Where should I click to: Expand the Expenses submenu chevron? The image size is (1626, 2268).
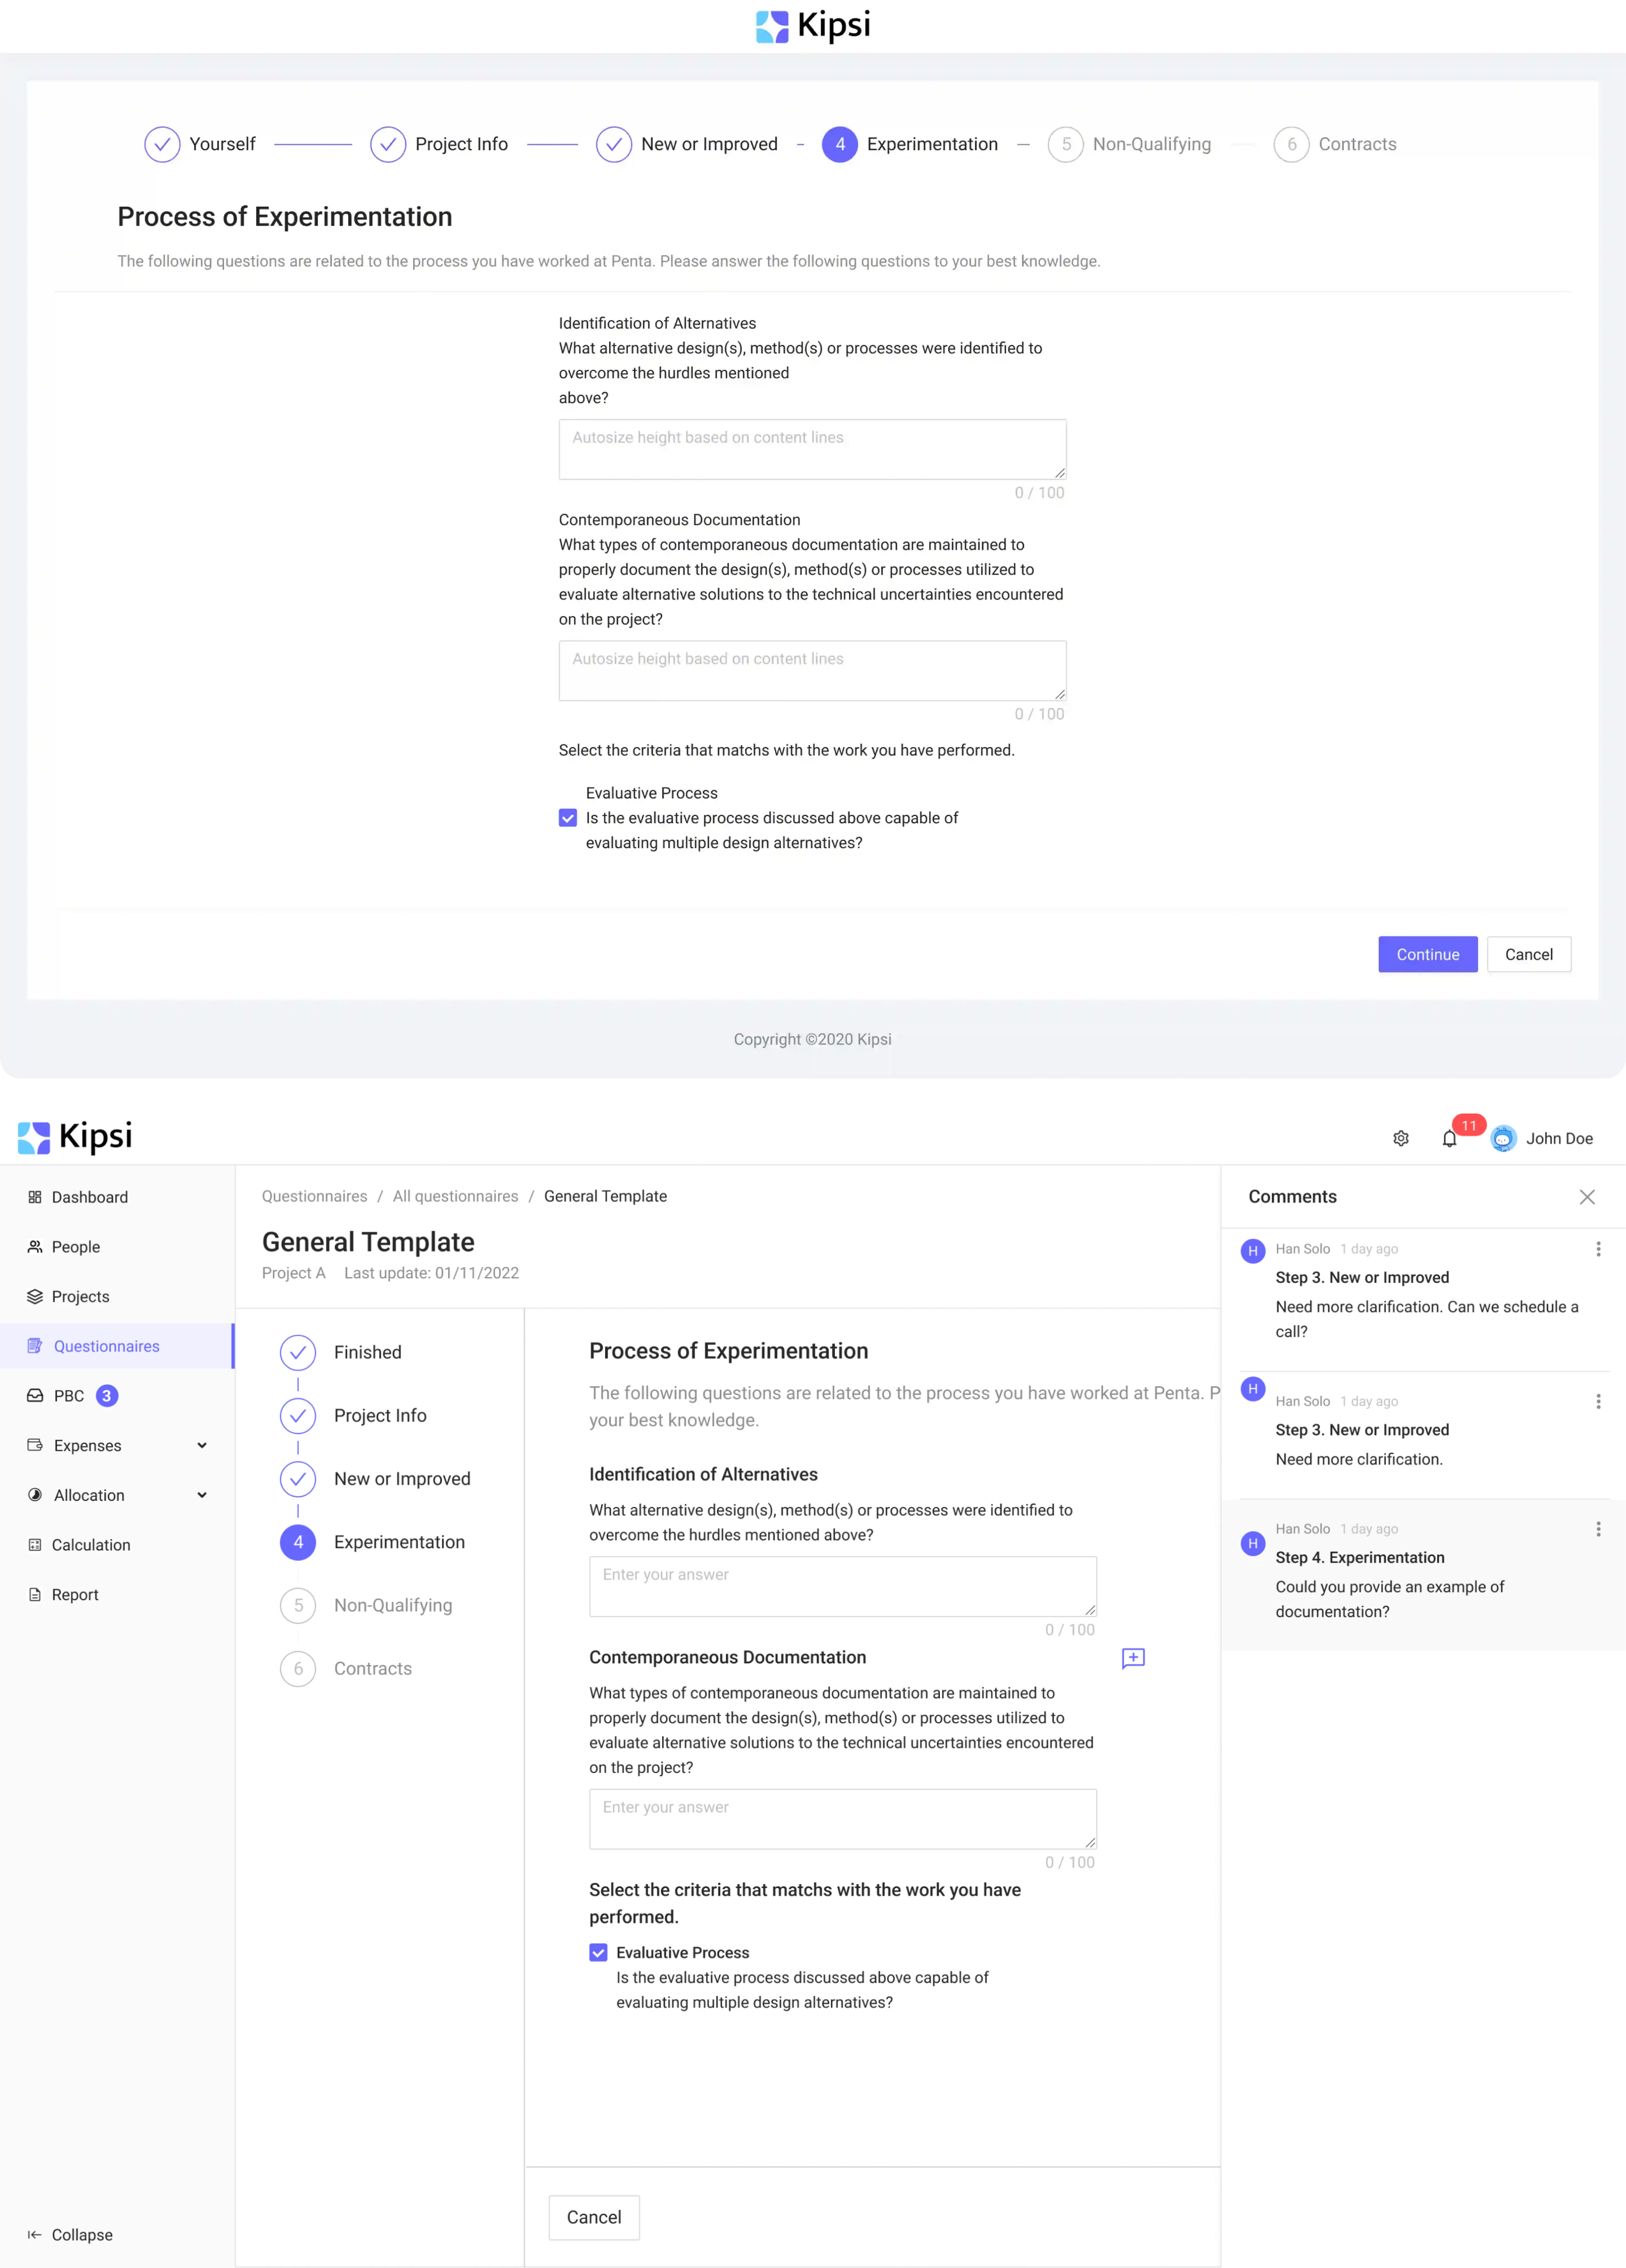click(202, 1445)
